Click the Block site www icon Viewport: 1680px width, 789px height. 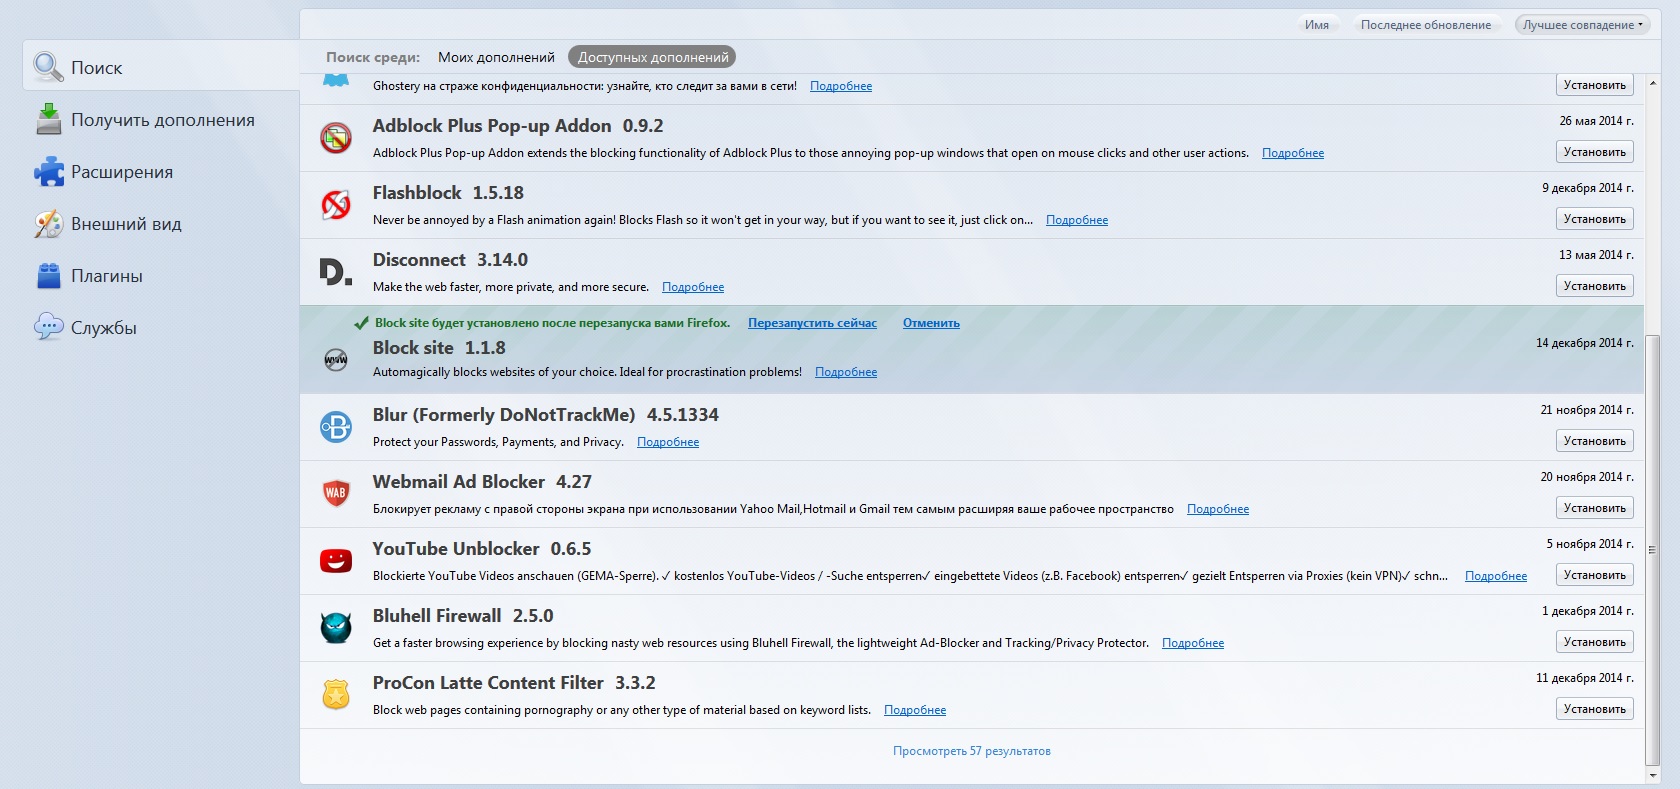[x=336, y=360]
